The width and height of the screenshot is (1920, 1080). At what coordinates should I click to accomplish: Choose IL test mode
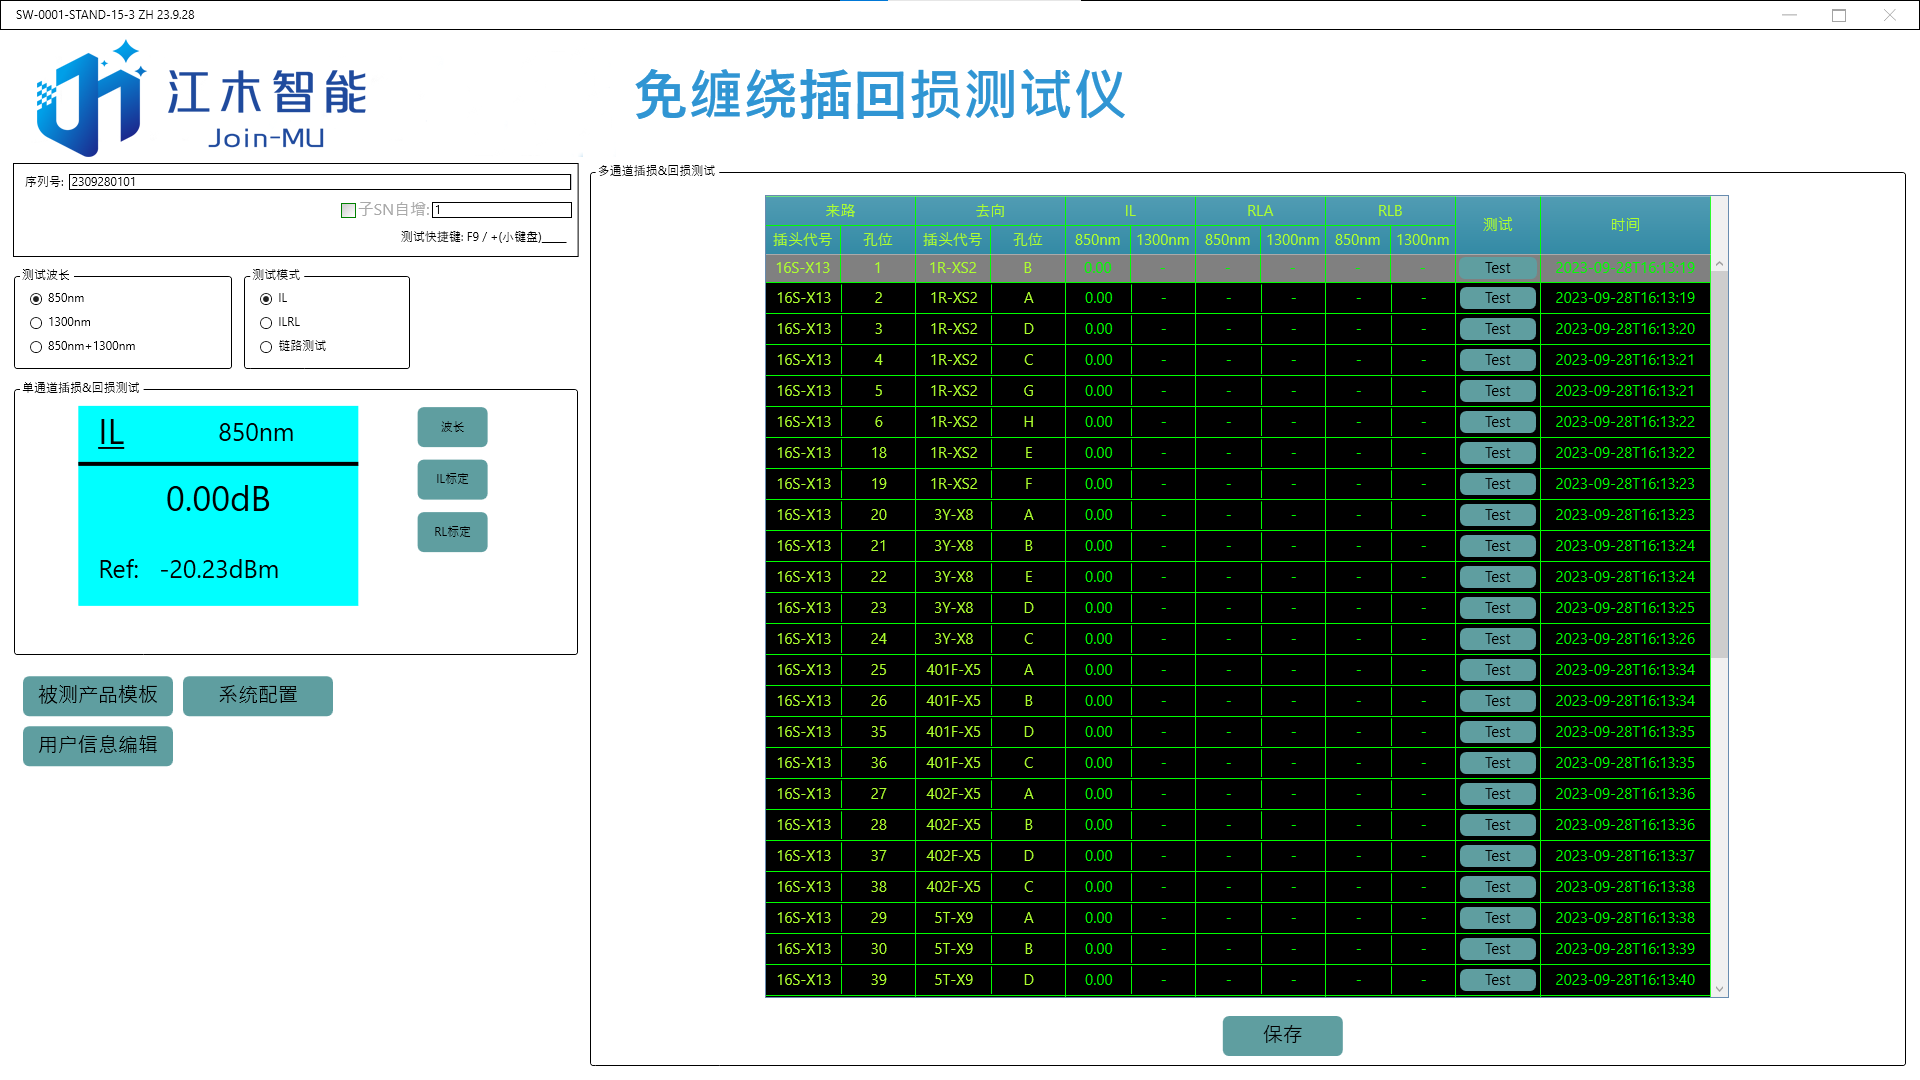point(266,298)
